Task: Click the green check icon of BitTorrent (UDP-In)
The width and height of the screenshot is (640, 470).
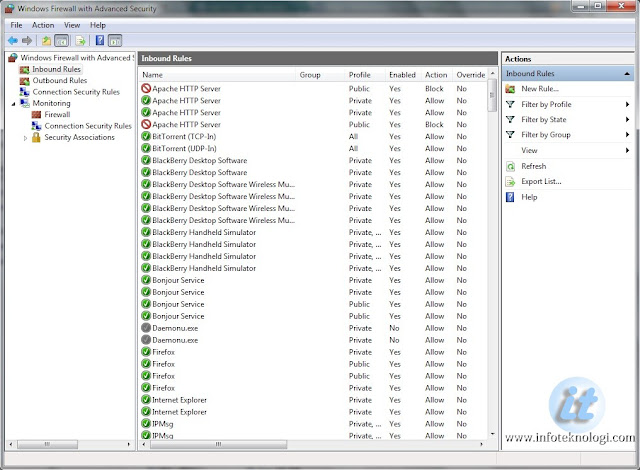Action: (146, 148)
